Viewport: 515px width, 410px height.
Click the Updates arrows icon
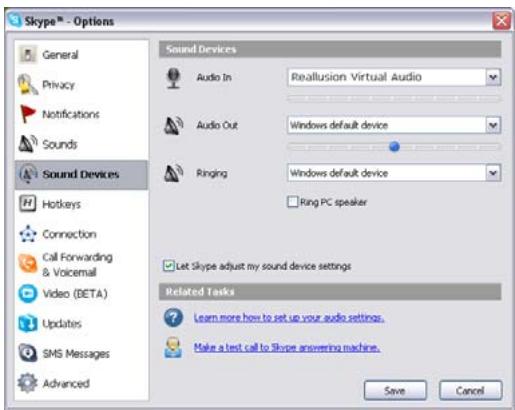[28, 323]
